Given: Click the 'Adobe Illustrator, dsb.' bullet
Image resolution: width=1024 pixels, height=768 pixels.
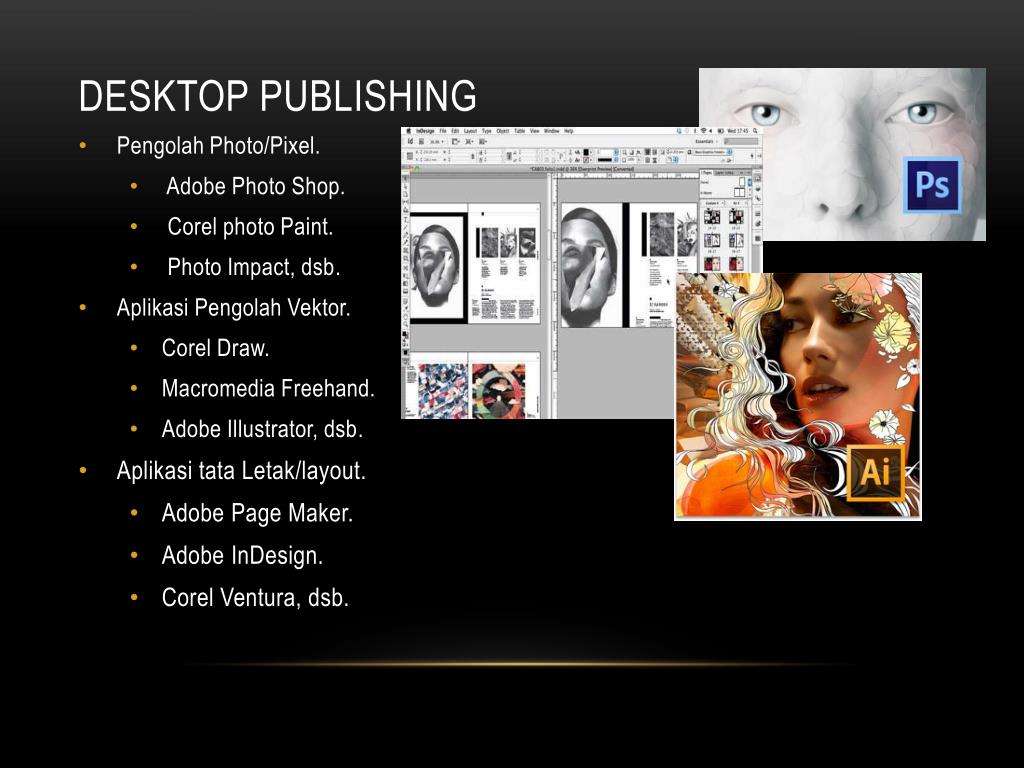Looking at the screenshot, I should (262, 429).
